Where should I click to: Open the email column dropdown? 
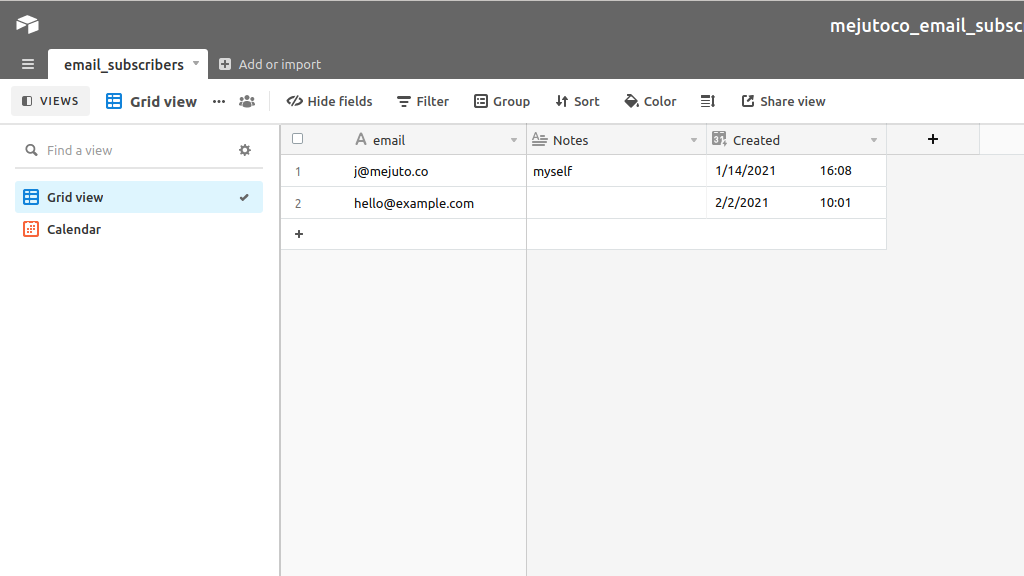[x=514, y=139]
